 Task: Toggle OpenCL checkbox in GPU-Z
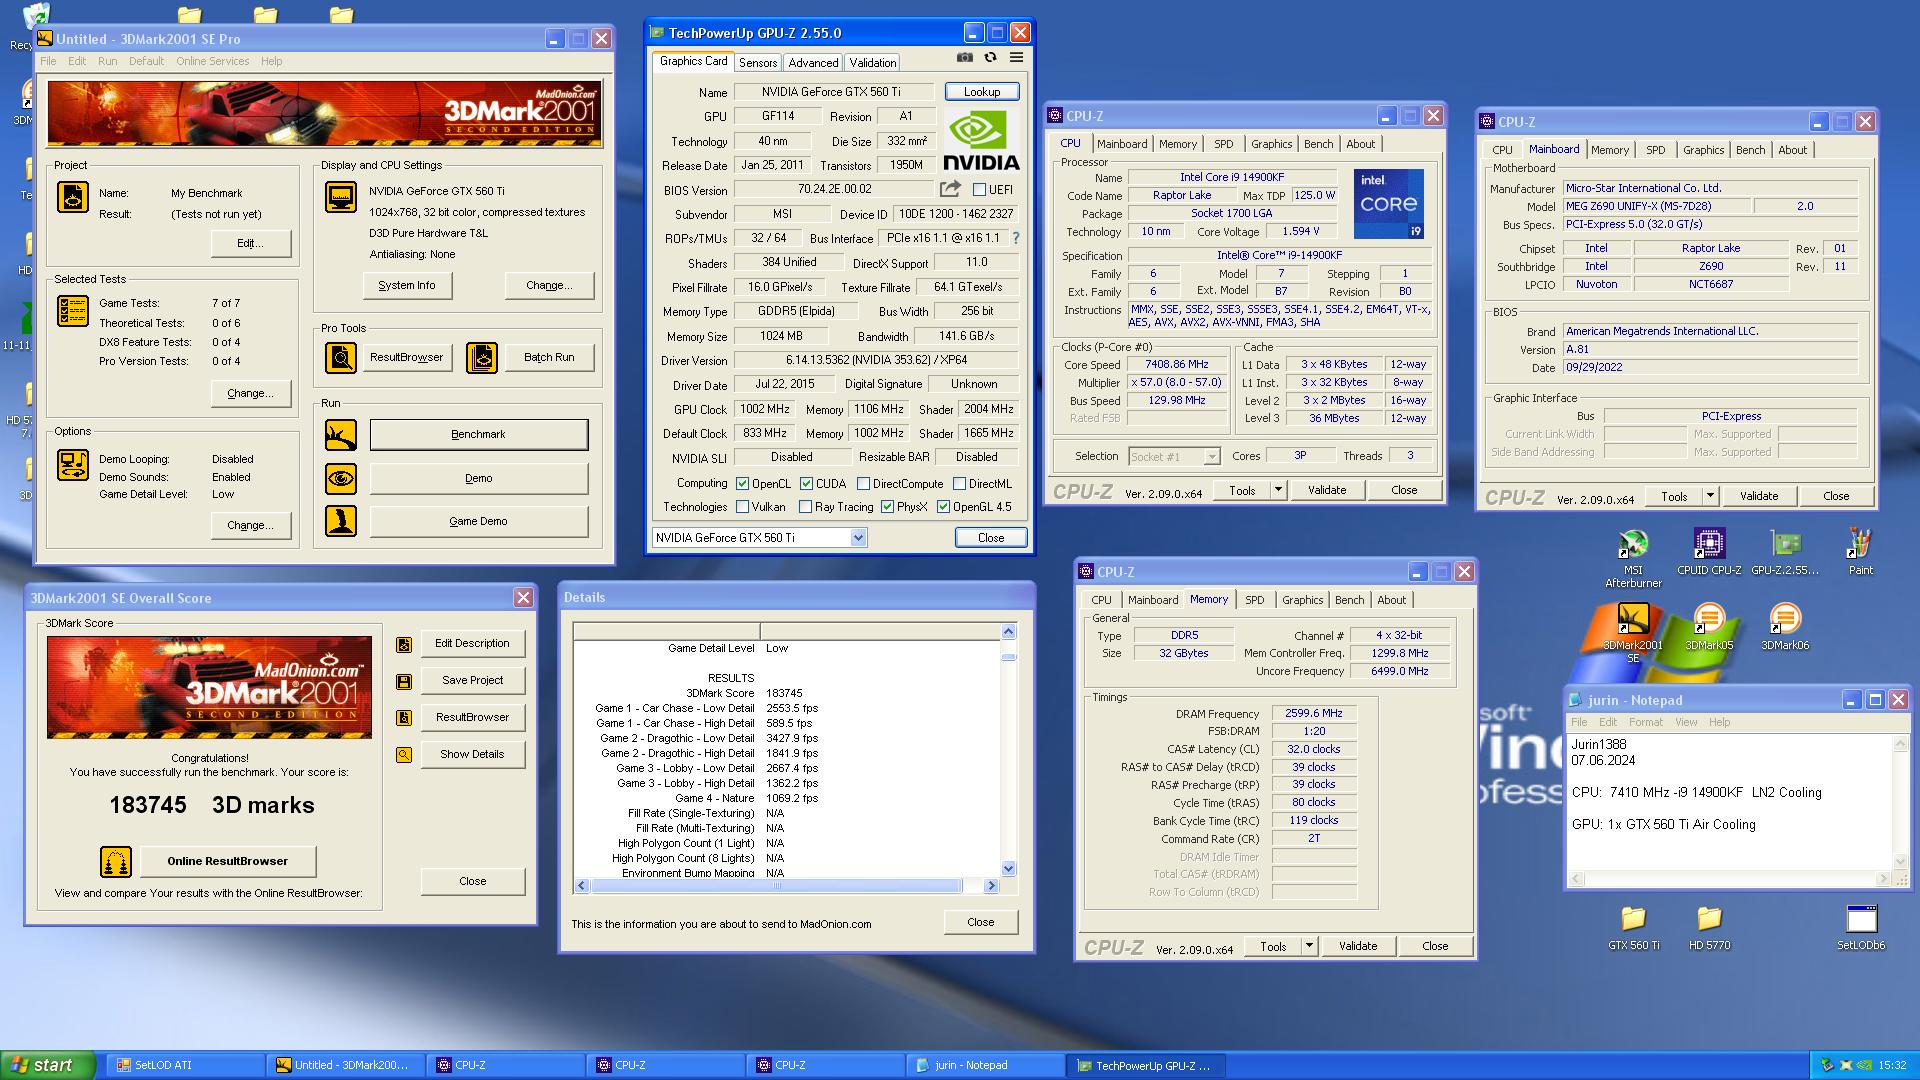tap(742, 483)
